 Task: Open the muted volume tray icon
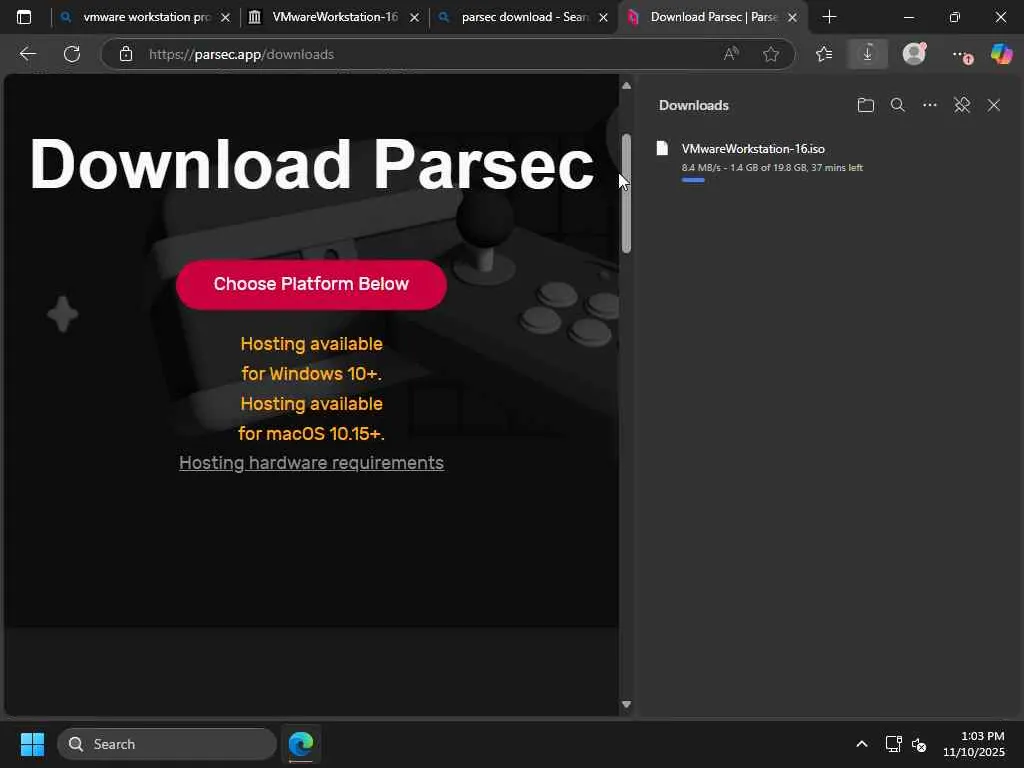(919, 744)
